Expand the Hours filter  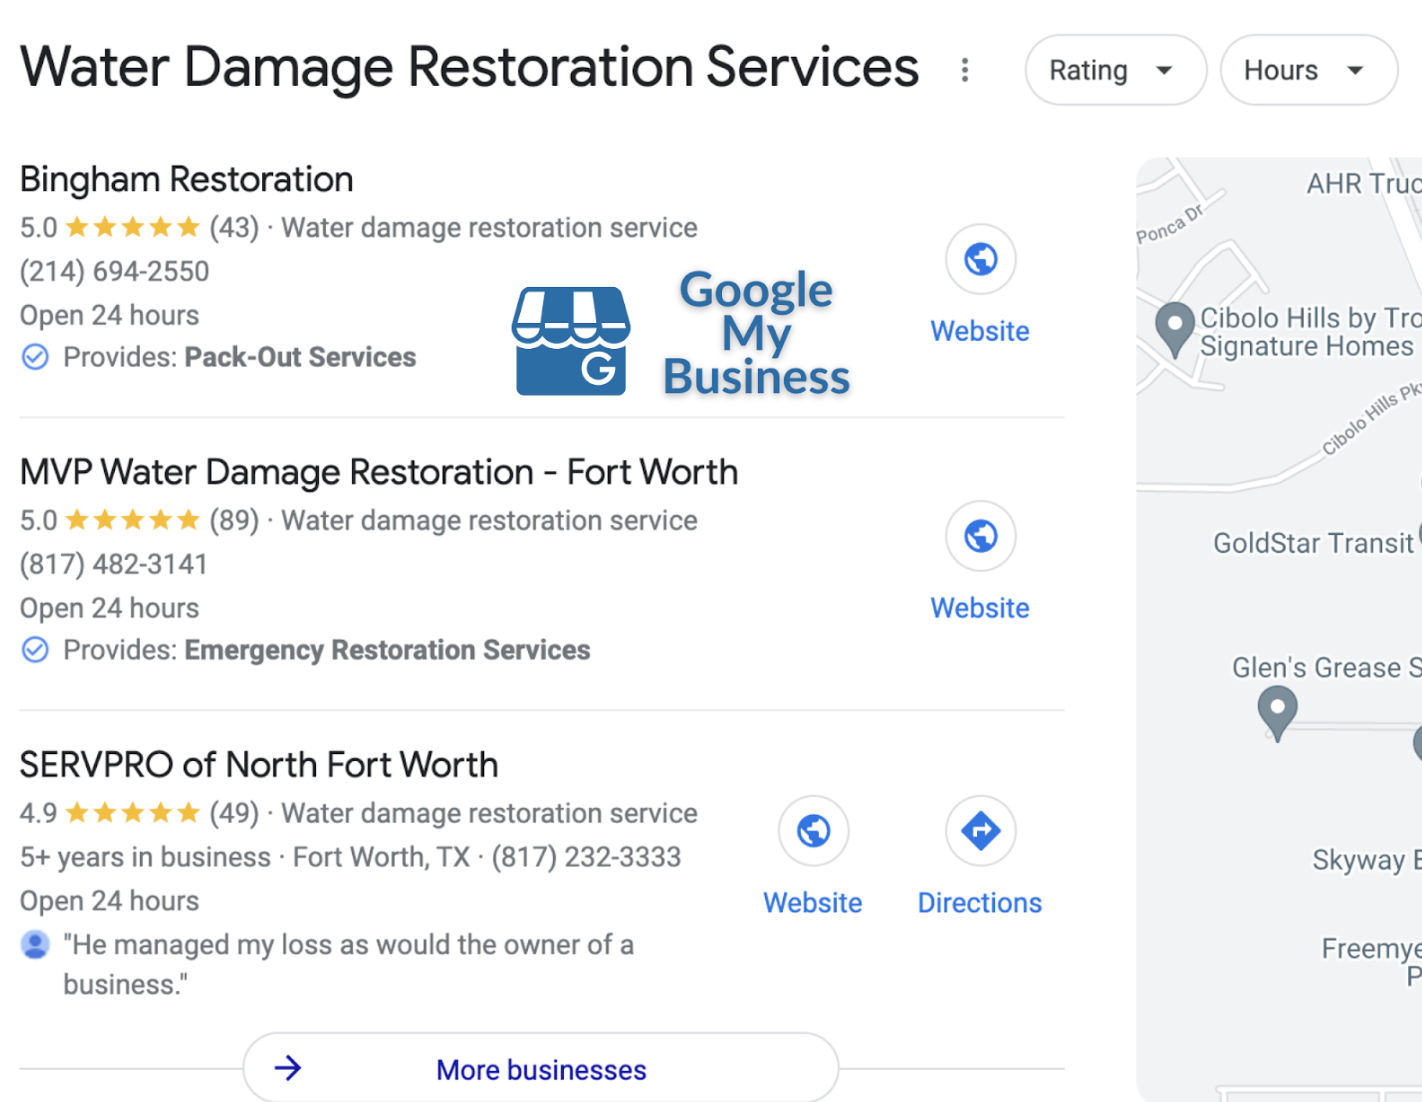[1307, 69]
